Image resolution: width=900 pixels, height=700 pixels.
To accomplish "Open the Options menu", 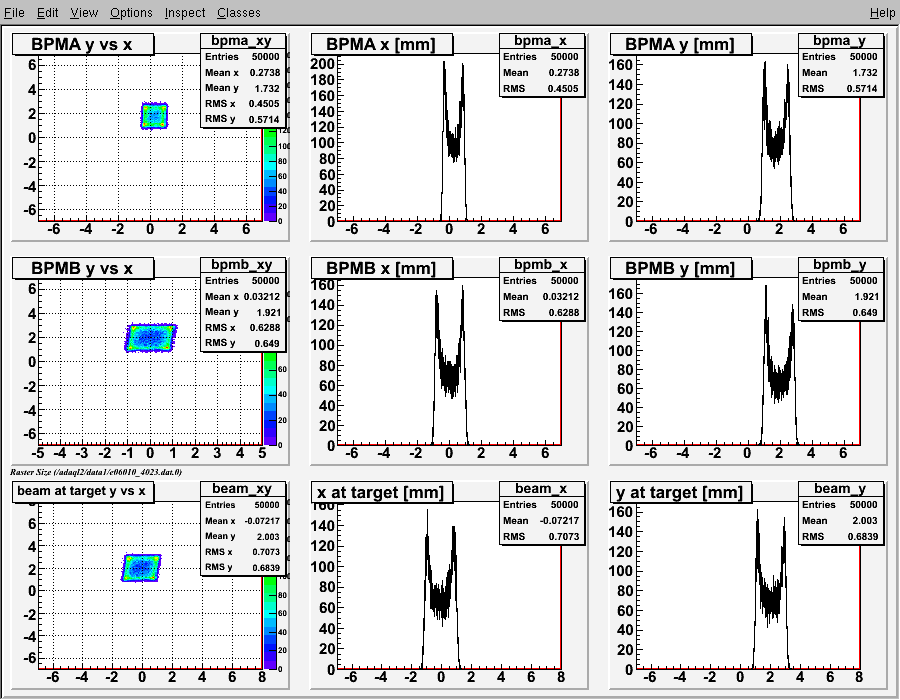I will pyautogui.click(x=131, y=13).
